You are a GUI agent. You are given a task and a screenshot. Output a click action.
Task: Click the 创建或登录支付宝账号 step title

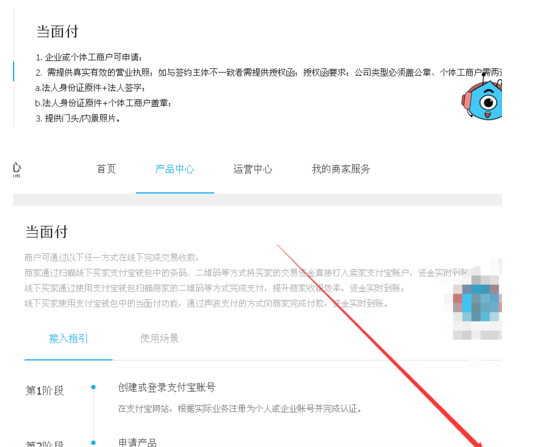pos(167,387)
